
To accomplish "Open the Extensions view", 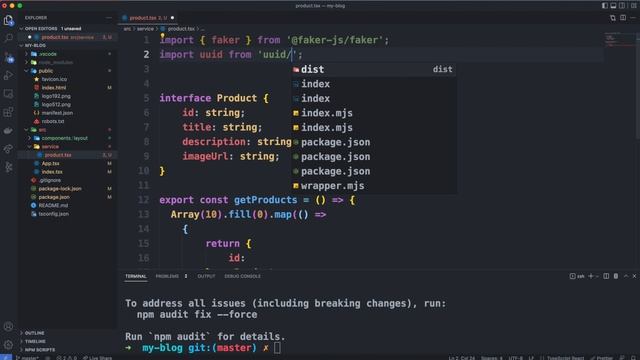I will pos(8,112).
